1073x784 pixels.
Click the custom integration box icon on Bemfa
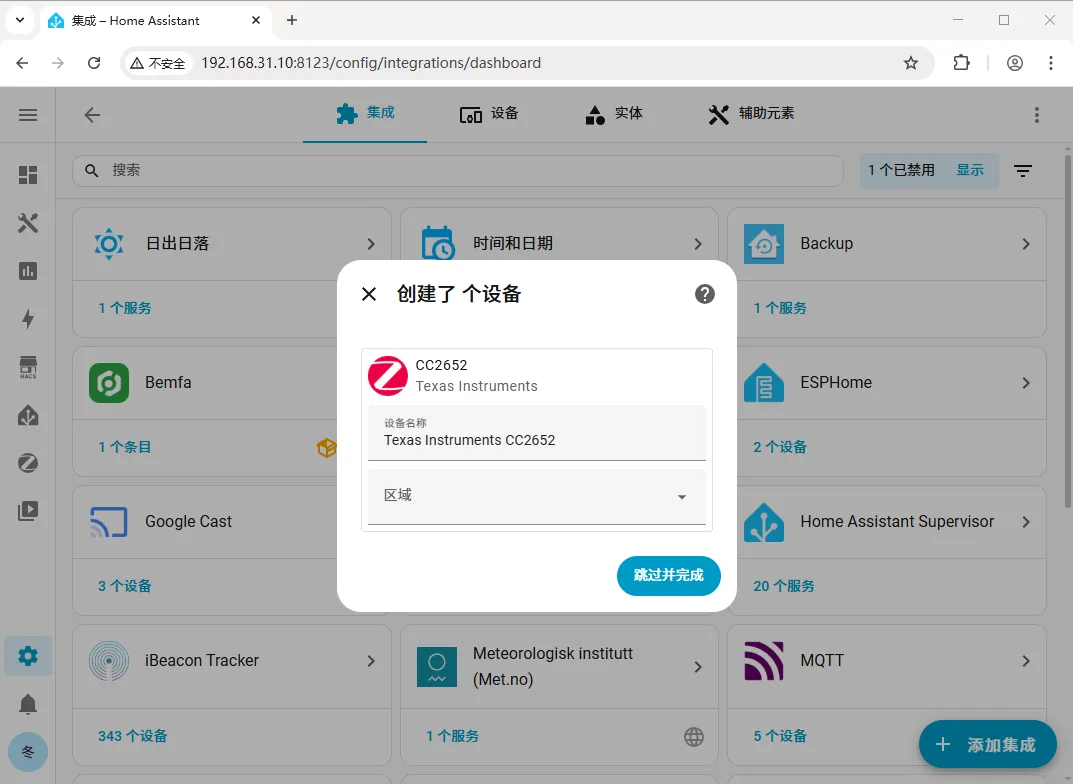click(326, 447)
